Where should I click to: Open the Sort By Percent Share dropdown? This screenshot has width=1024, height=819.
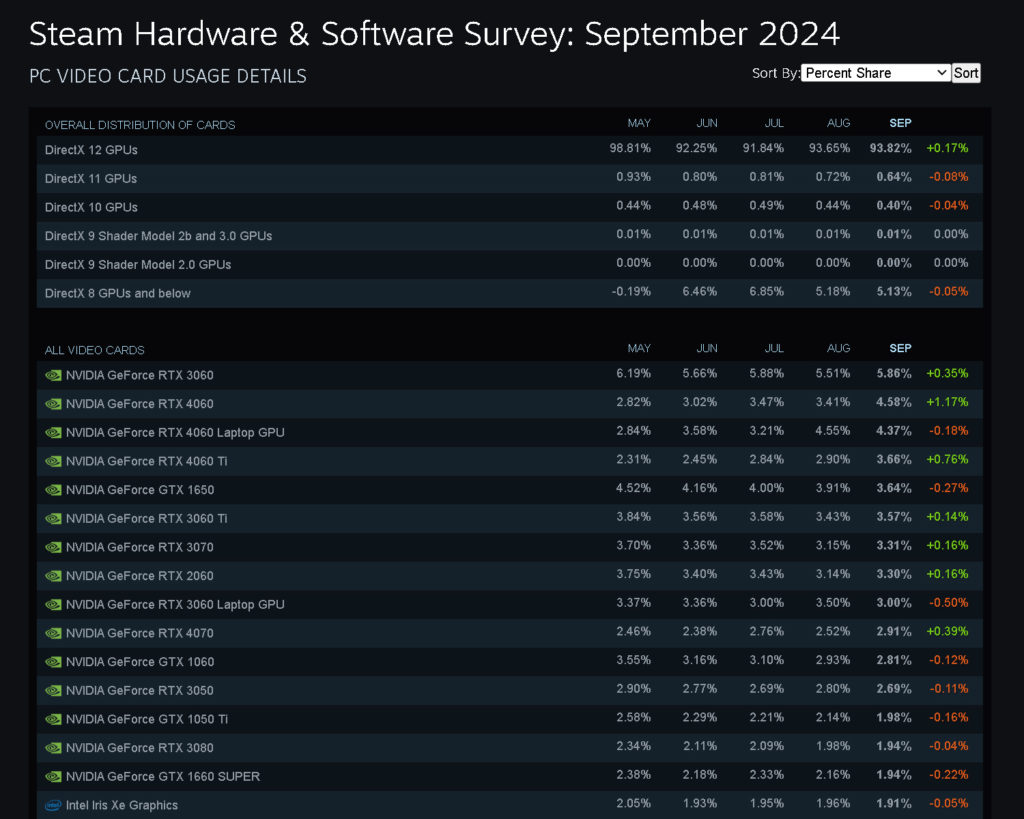(x=875, y=73)
